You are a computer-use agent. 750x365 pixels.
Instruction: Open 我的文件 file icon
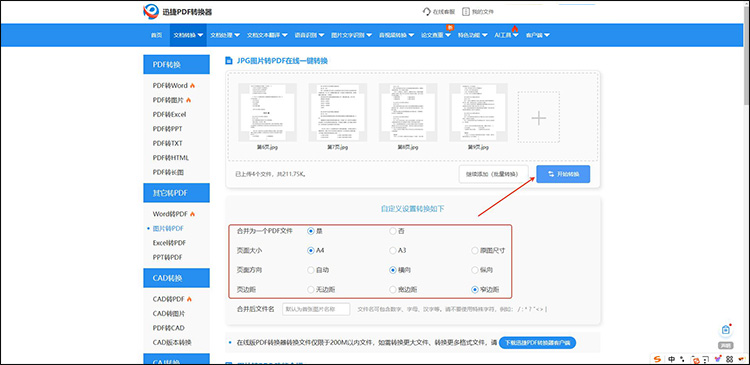click(x=466, y=11)
